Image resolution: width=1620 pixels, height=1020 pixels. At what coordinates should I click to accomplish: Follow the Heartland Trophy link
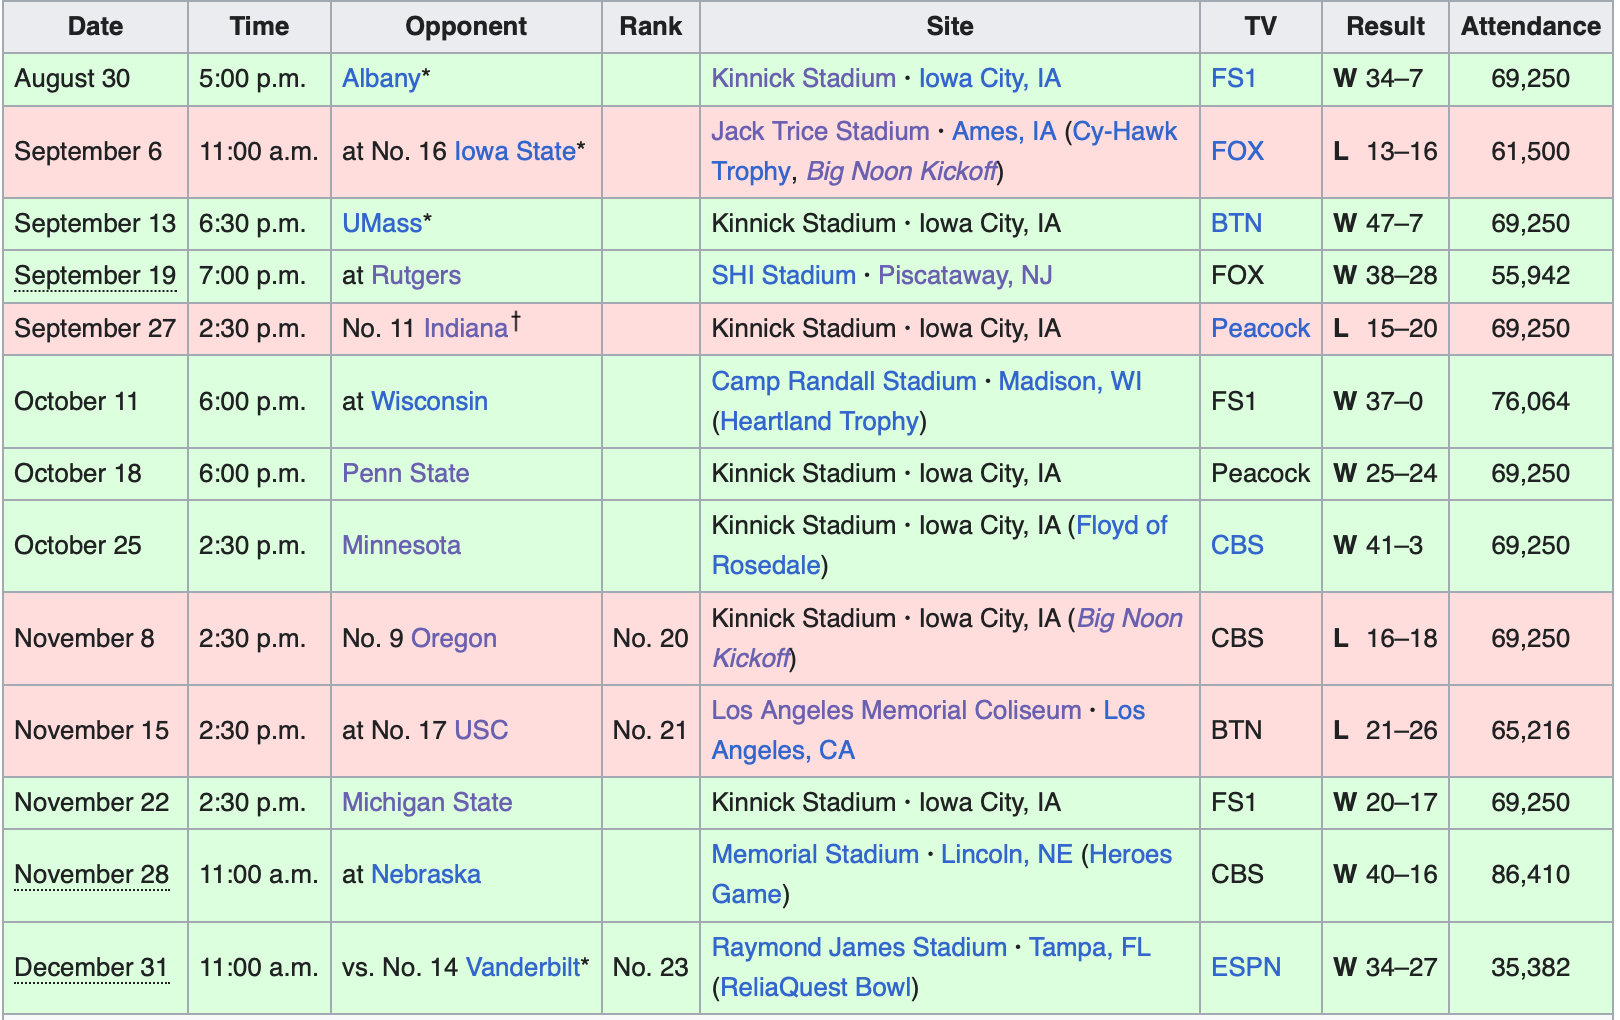point(819,422)
